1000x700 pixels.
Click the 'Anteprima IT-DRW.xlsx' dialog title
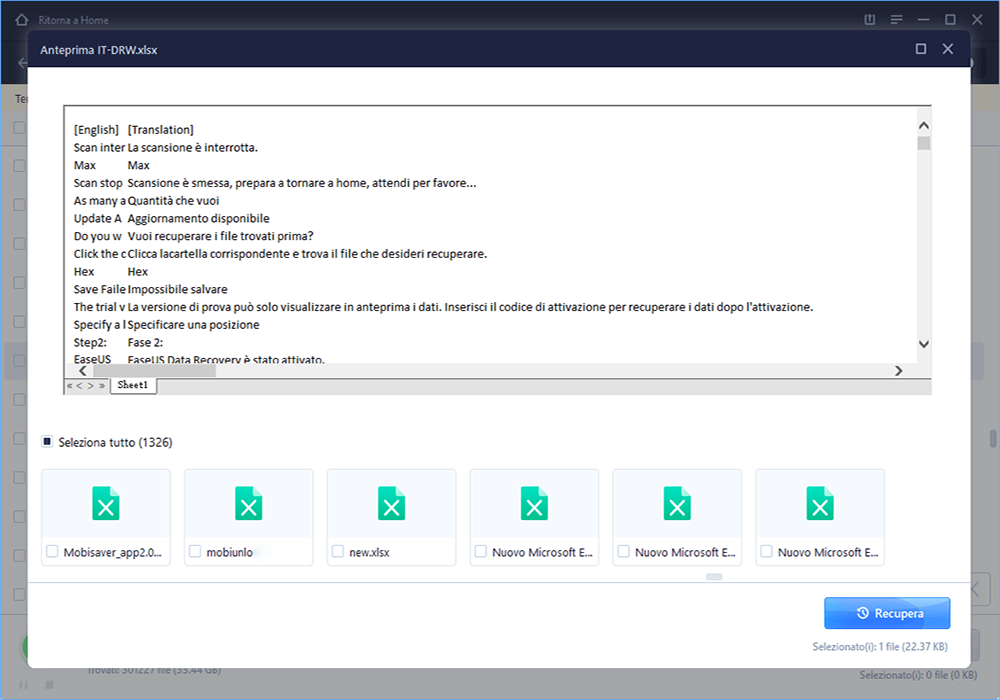(x=99, y=50)
